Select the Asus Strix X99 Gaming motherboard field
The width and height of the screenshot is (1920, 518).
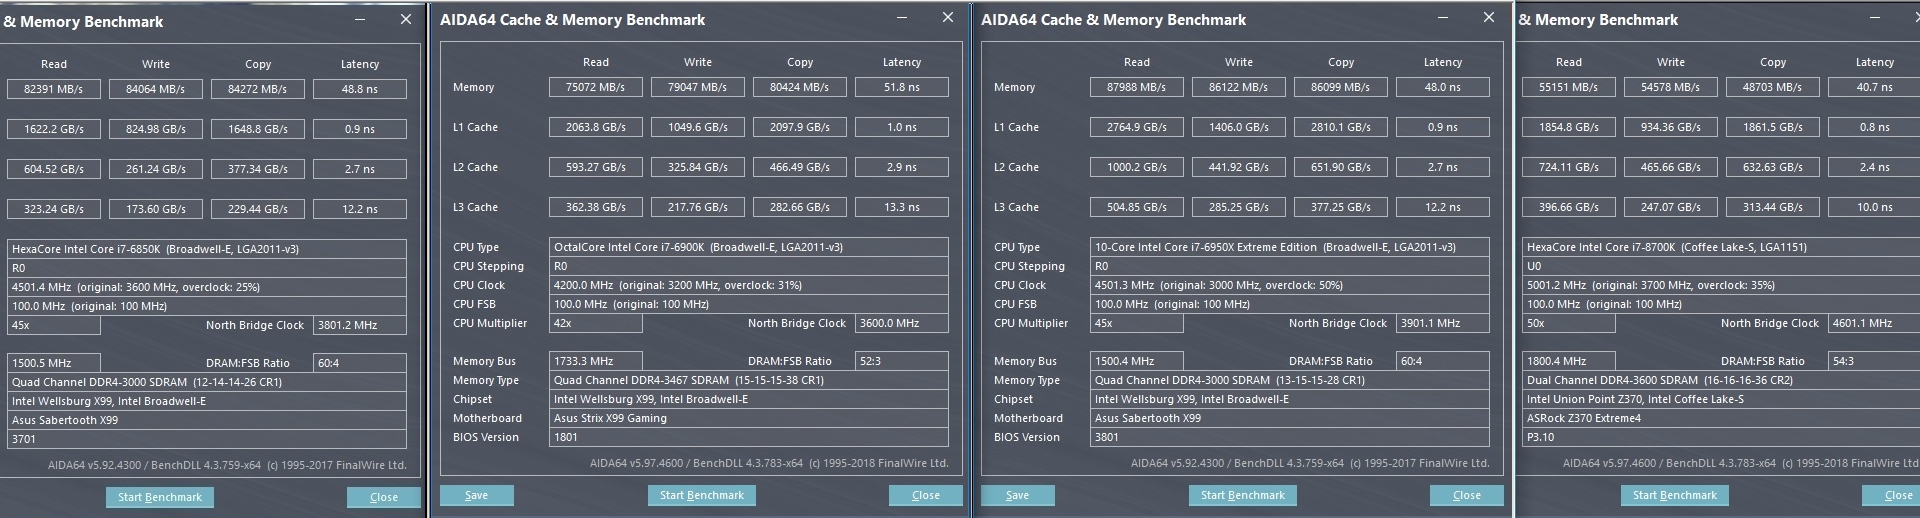coord(749,418)
